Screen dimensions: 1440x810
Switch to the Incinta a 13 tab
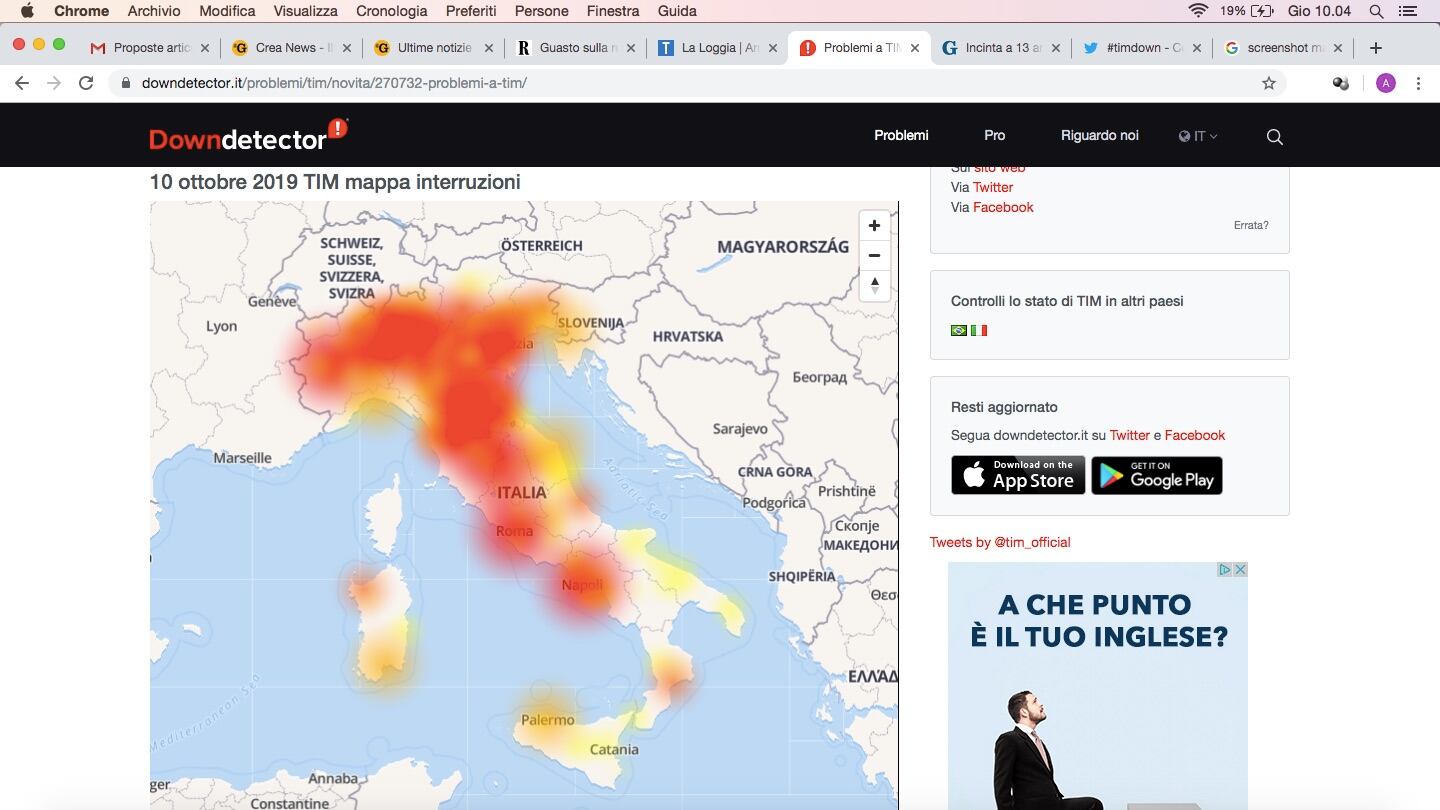click(x=998, y=48)
